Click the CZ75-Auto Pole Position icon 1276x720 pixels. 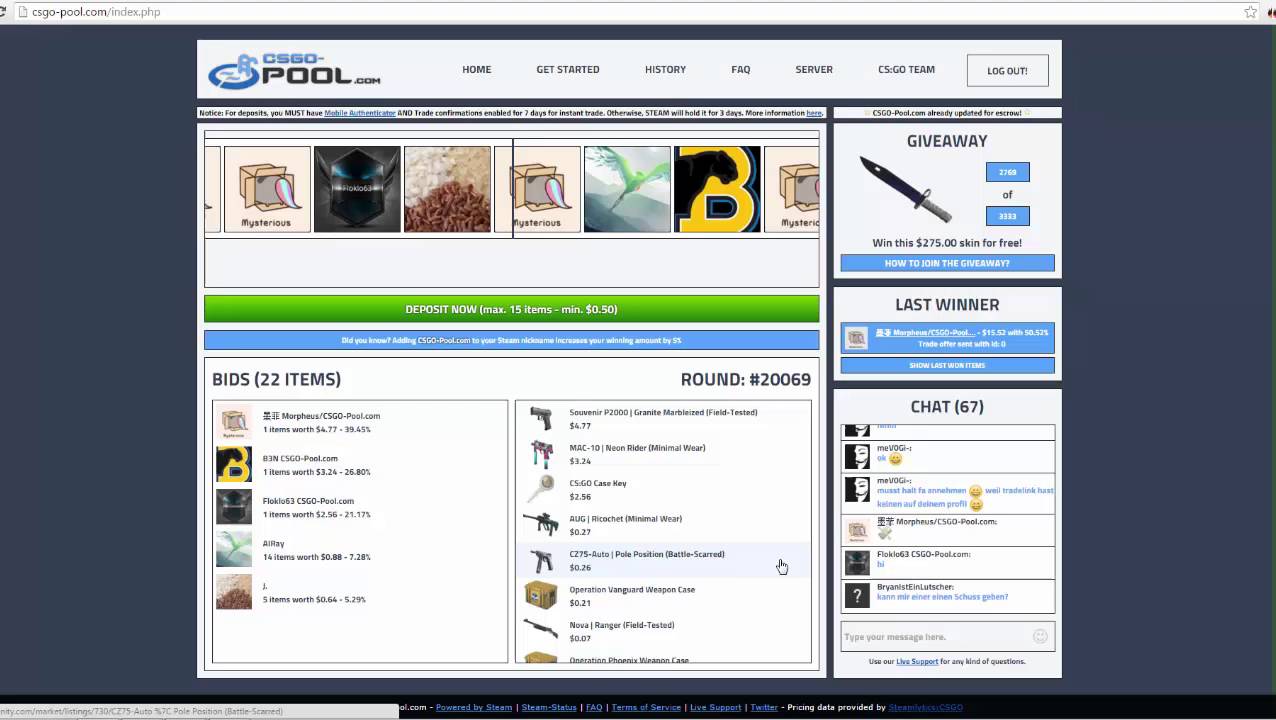541,560
